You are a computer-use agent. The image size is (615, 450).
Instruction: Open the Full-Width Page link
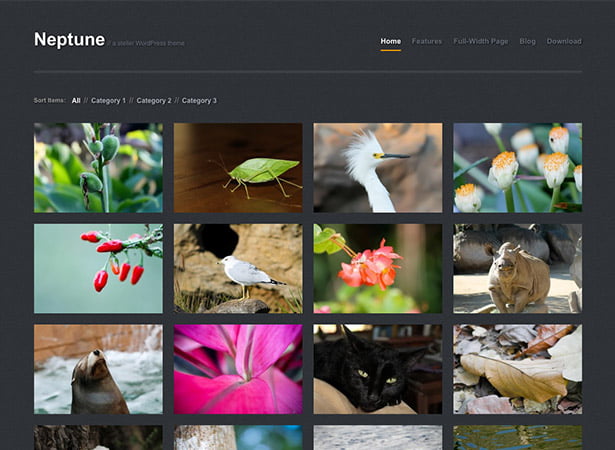[480, 41]
